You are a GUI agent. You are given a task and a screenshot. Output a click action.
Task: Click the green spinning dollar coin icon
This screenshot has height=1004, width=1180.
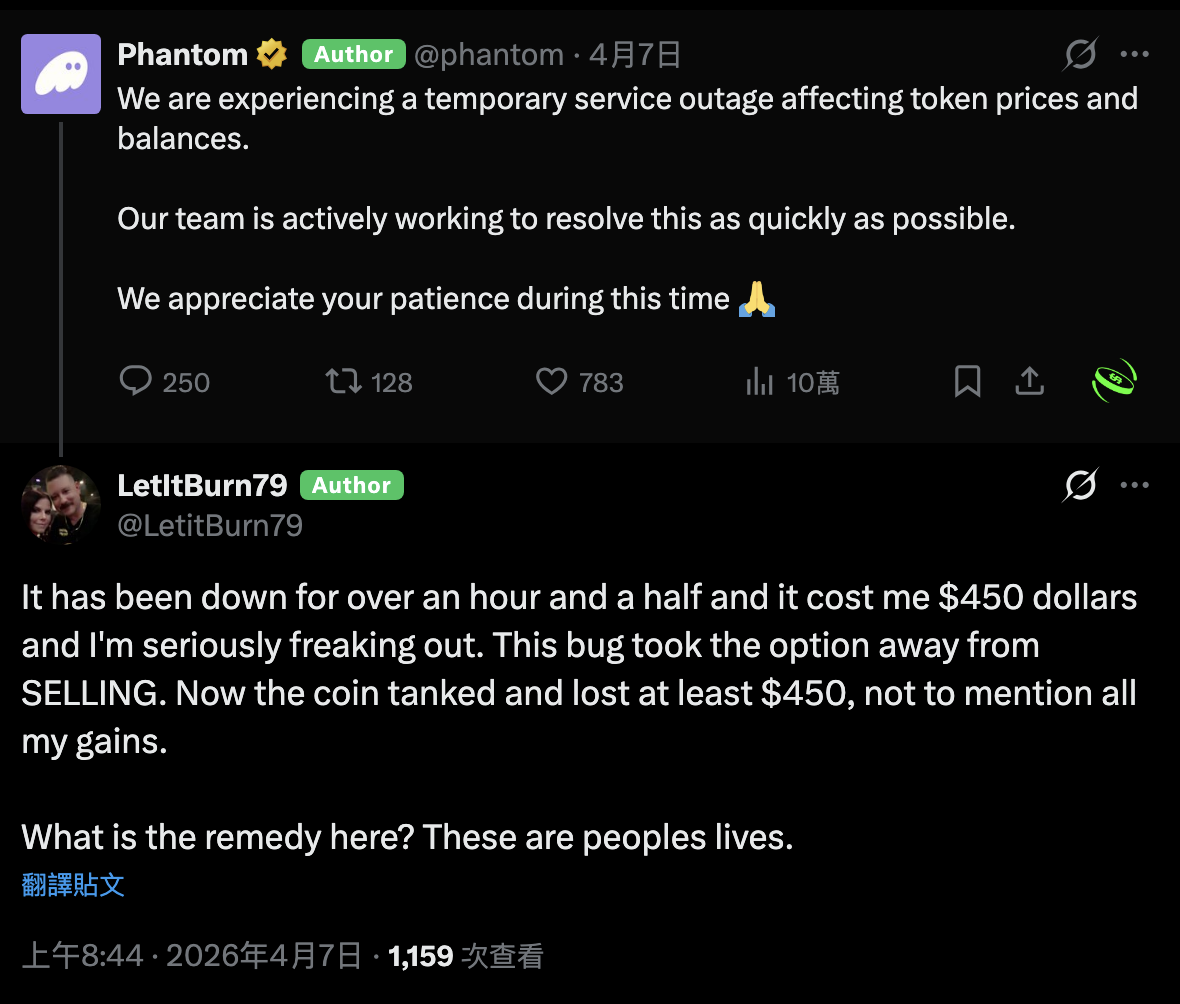pos(1114,380)
